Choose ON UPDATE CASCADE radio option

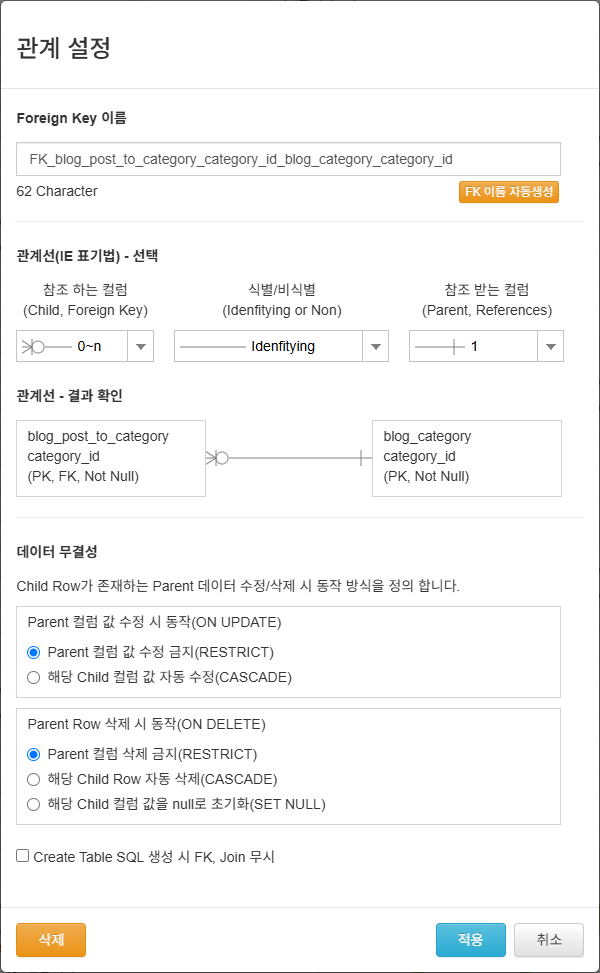tap(34, 677)
